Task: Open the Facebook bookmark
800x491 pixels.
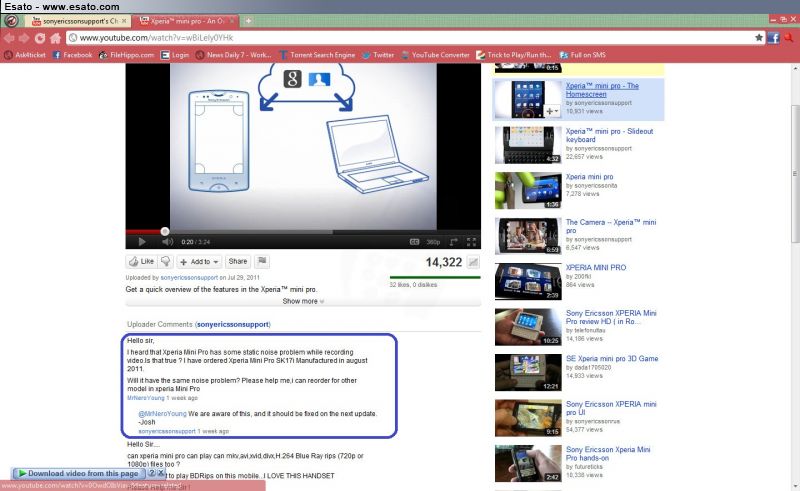Action: point(72,55)
